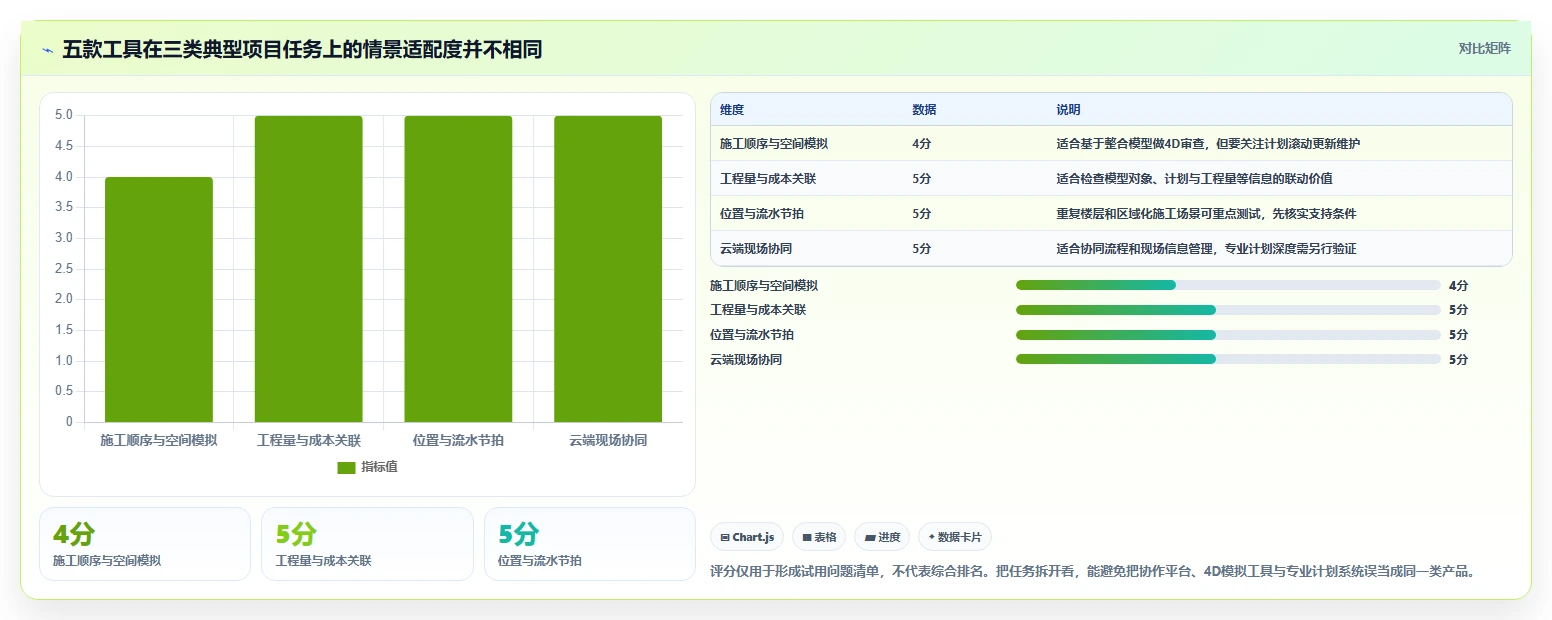1552x620 pixels.
Task: Click the lightning icon beside the title
Action: click(48, 49)
